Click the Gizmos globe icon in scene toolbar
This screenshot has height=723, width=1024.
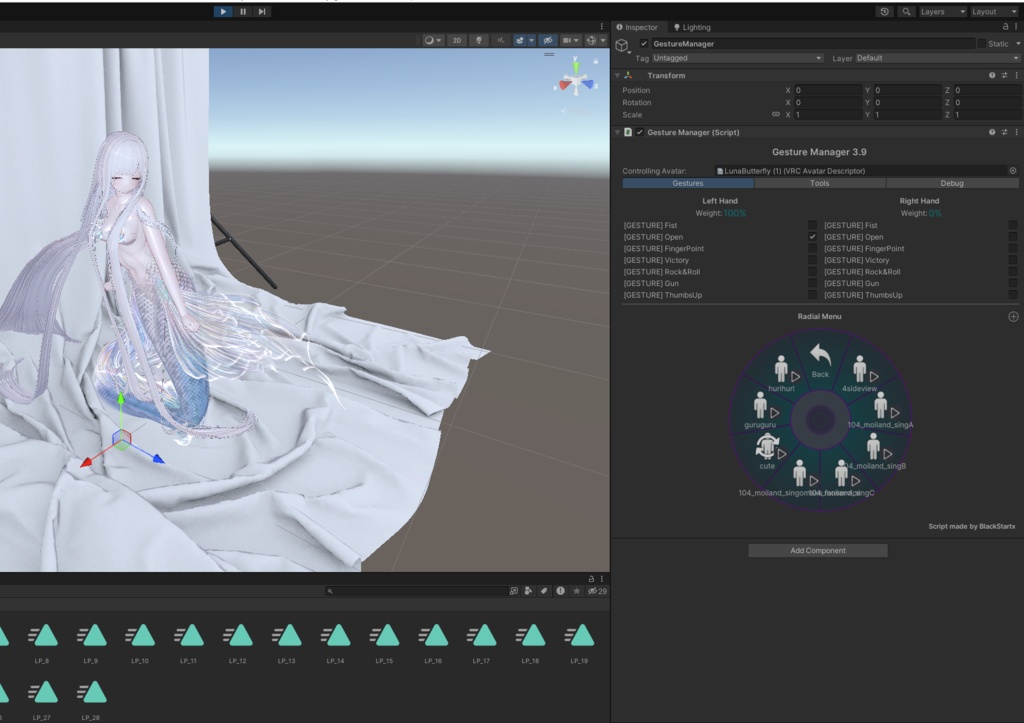590,40
